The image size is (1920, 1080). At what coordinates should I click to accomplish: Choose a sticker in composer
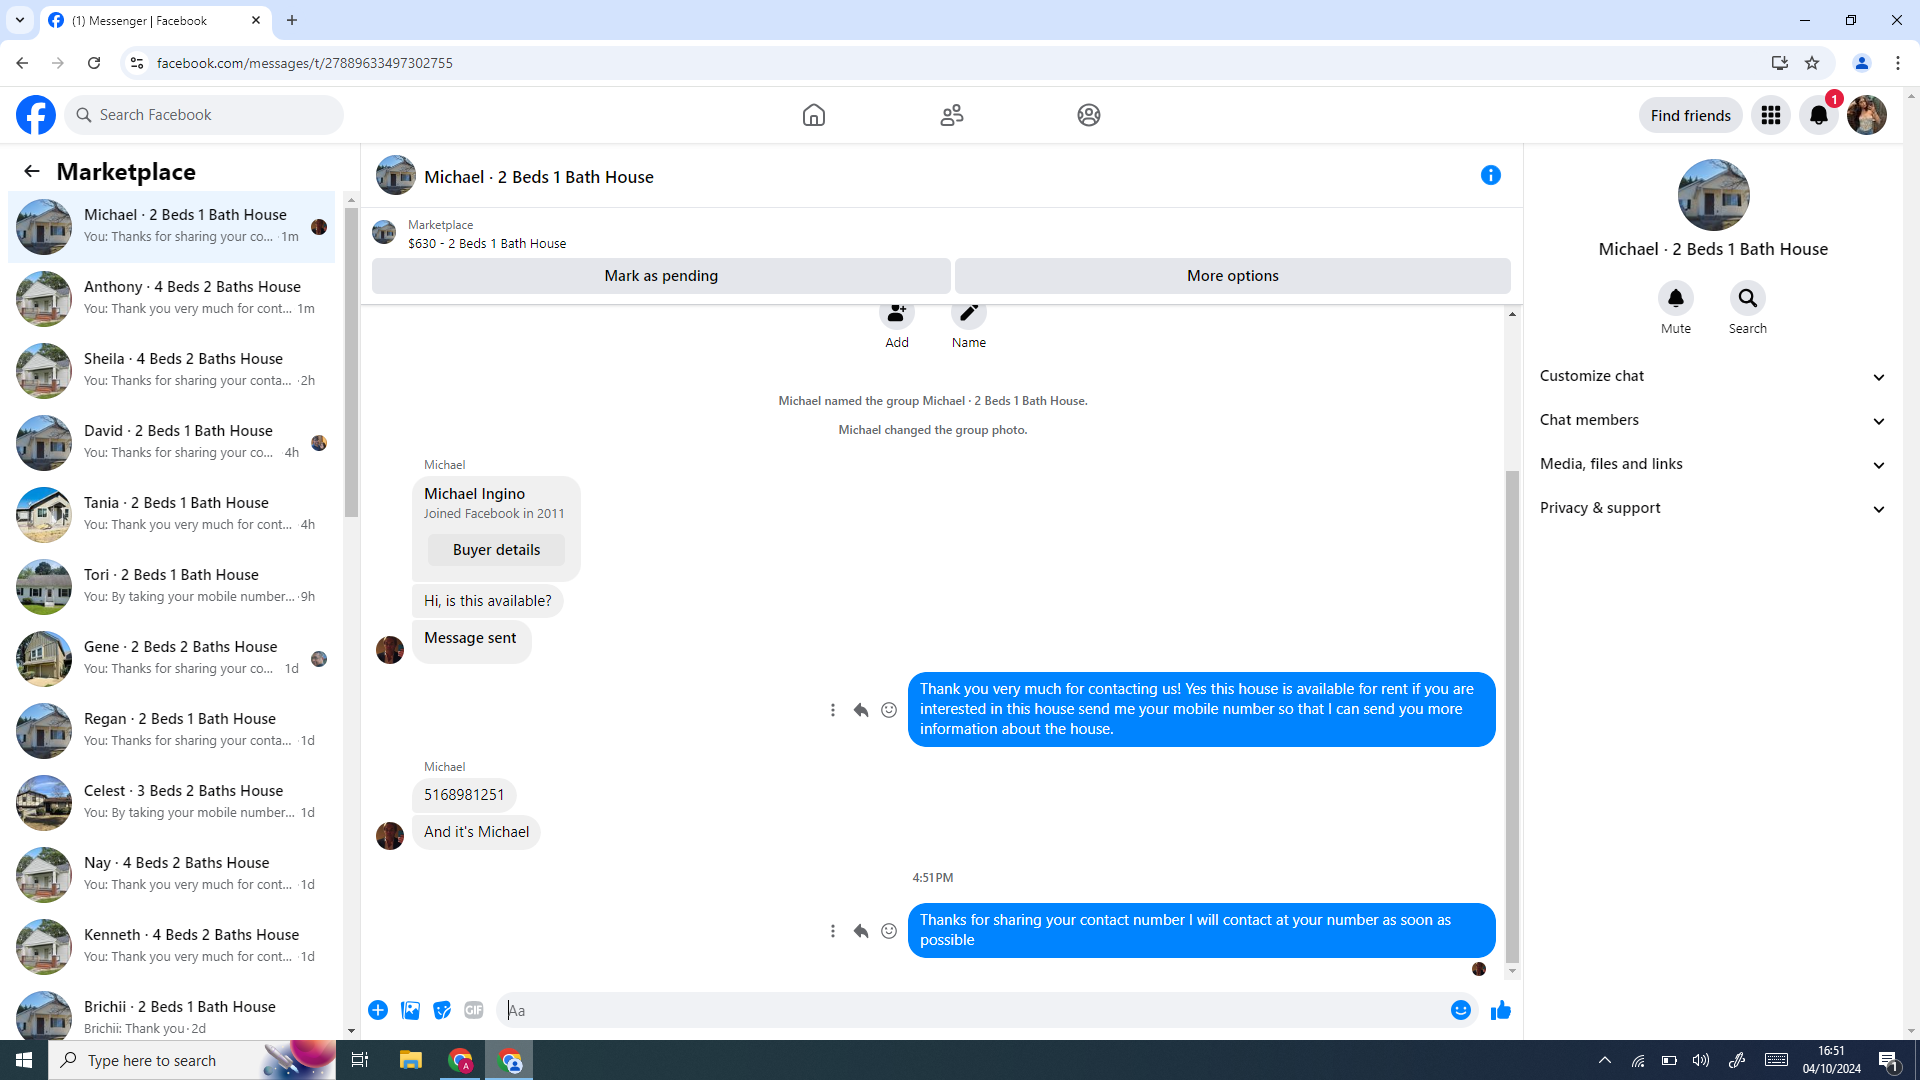[442, 1010]
